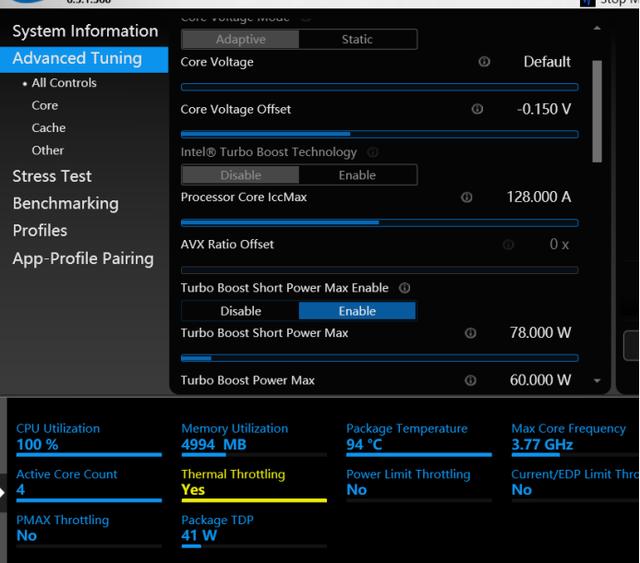Click the Active Core Count monitor

tap(89, 485)
